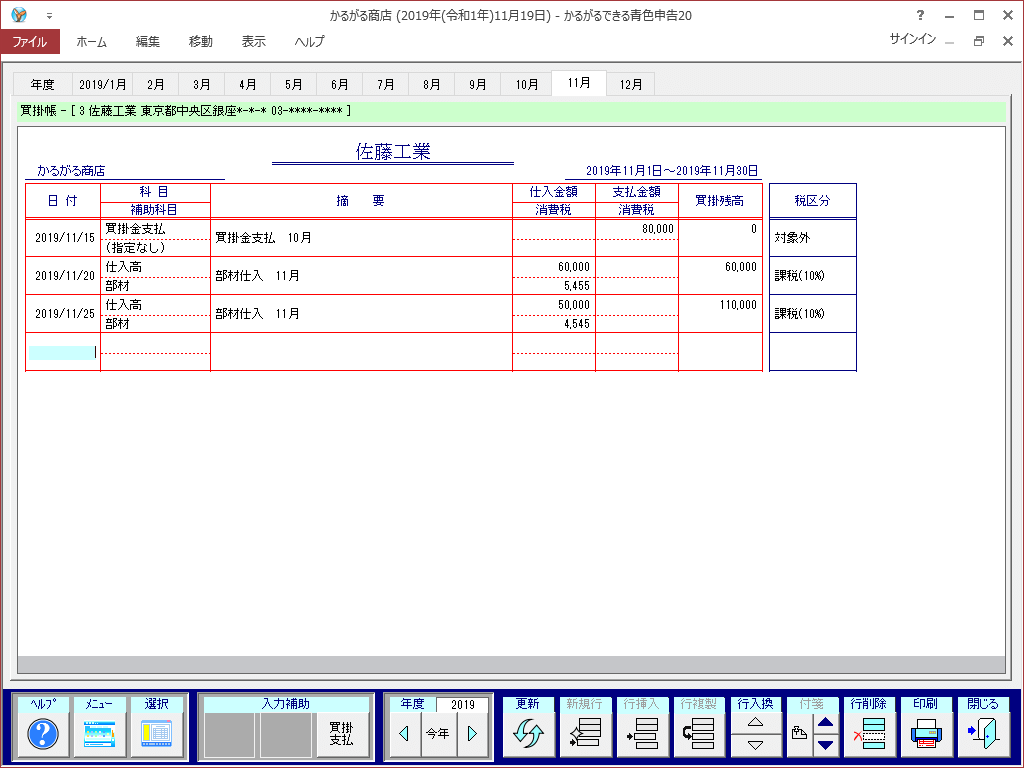The image size is (1024, 768).
Task: Select date cell 2019/11/25
Action: point(65,314)
